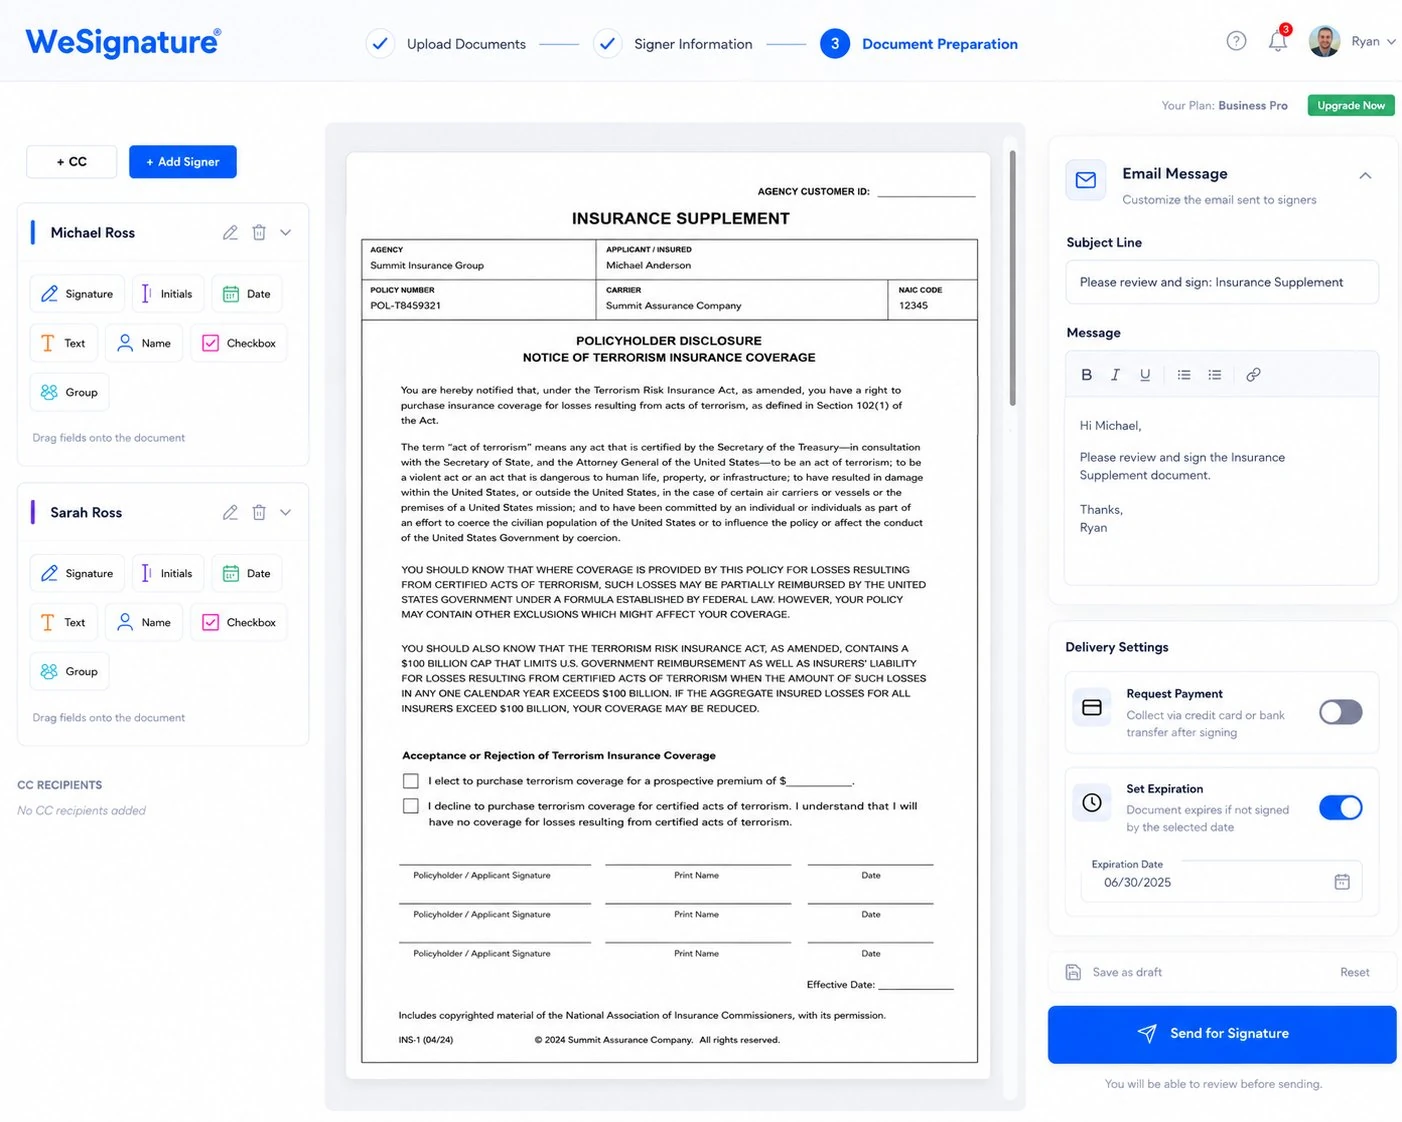Enable the Request Payment toggle

[1340, 712]
